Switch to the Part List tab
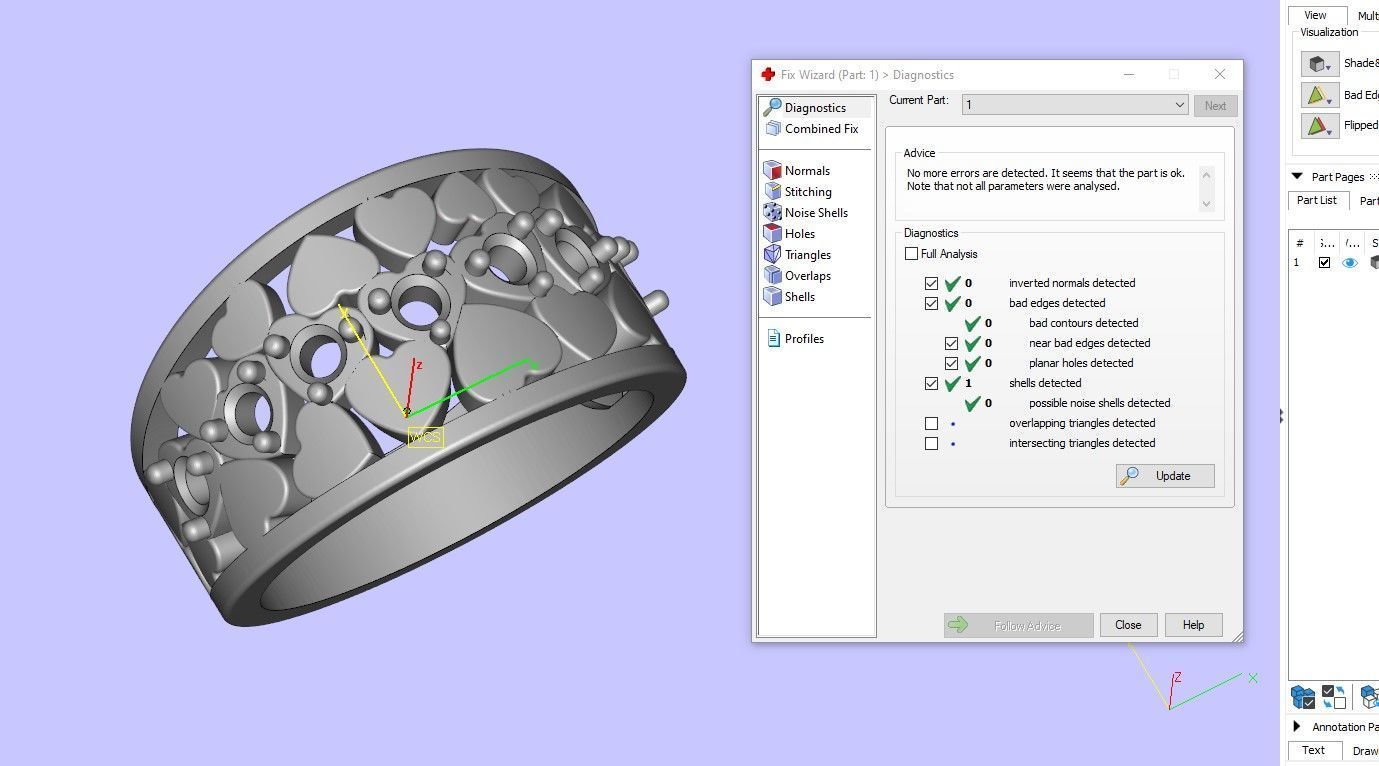 coord(1316,200)
